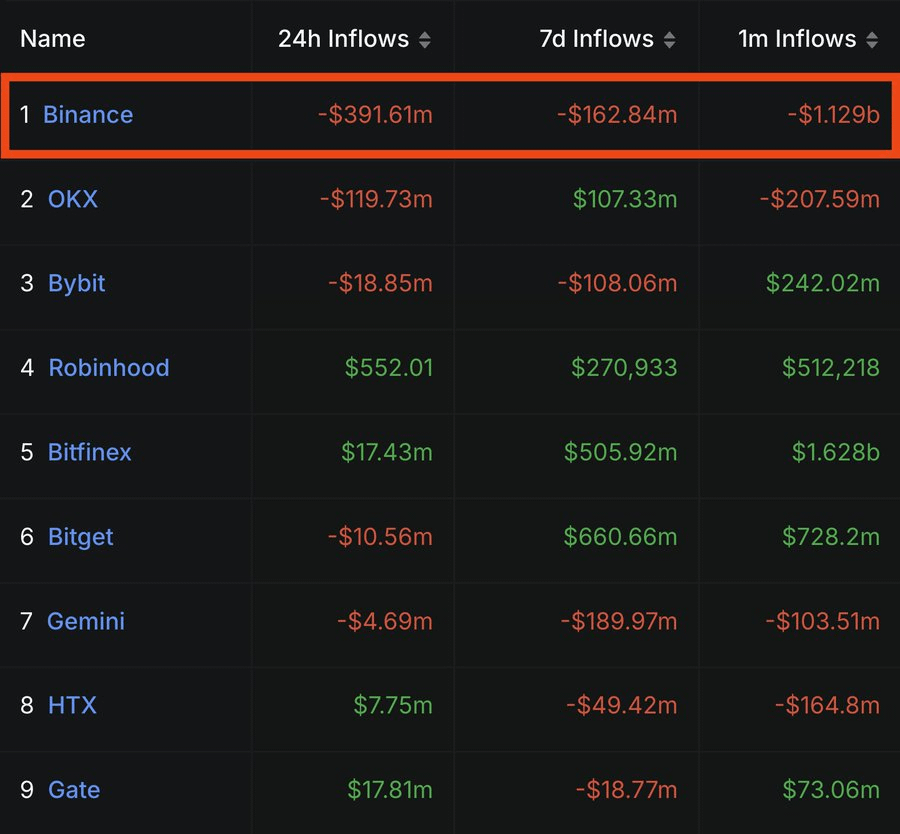Image resolution: width=900 pixels, height=834 pixels.
Task: Click the 24h Inflows sort arrows icon
Action: (x=425, y=40)
